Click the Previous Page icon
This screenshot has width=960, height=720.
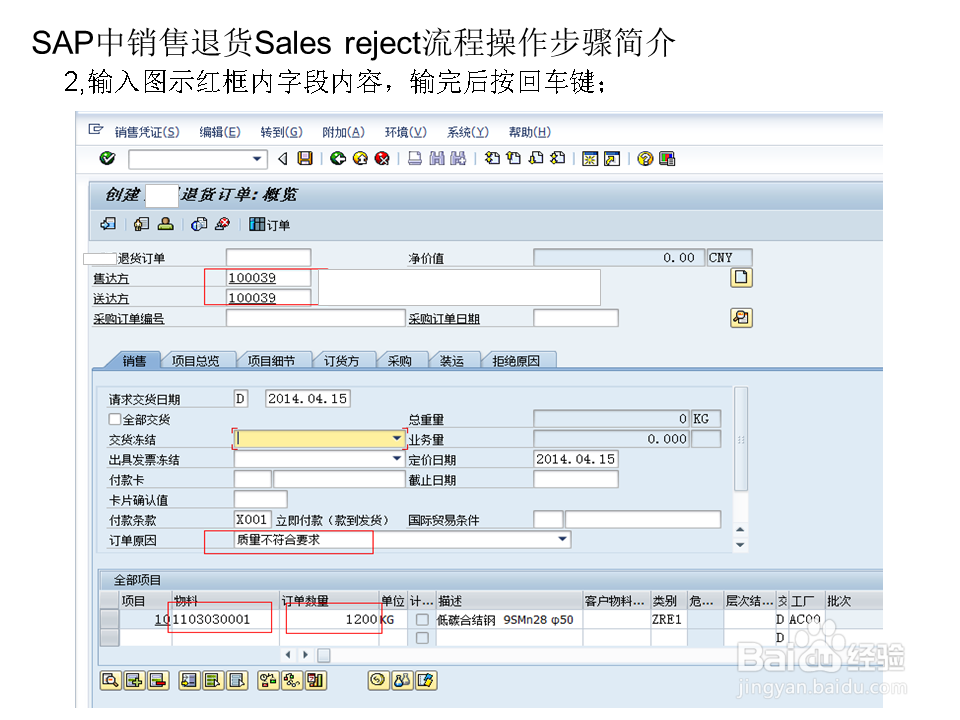[514, 159]
